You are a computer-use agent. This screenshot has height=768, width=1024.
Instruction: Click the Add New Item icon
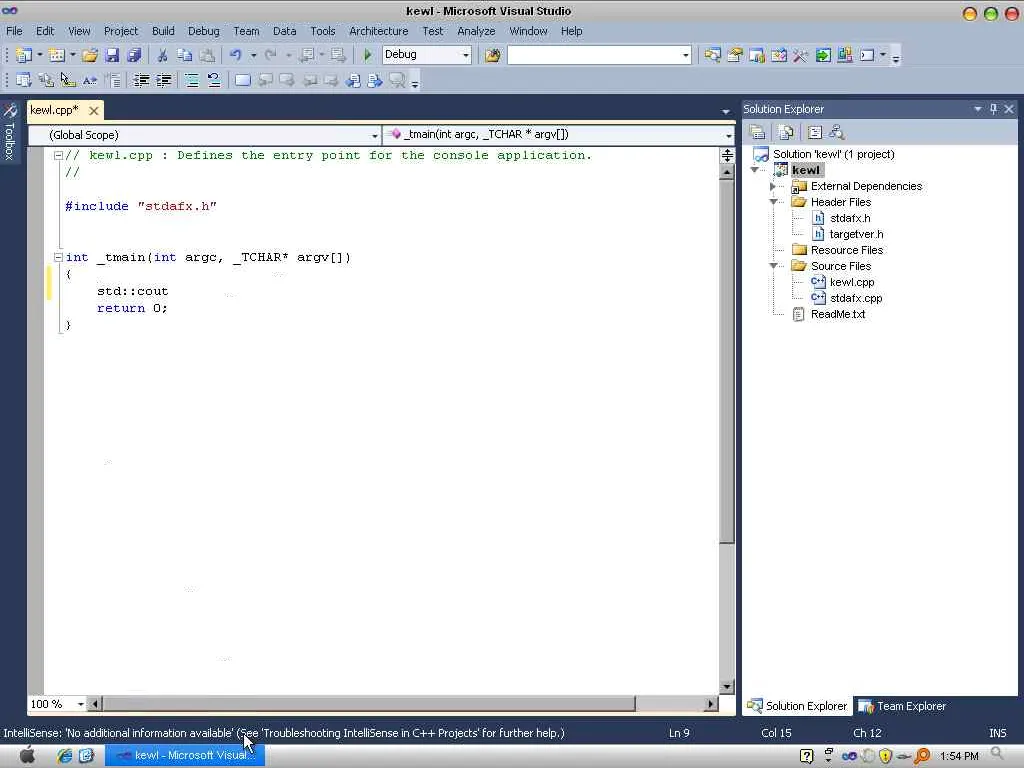[56, 55]
